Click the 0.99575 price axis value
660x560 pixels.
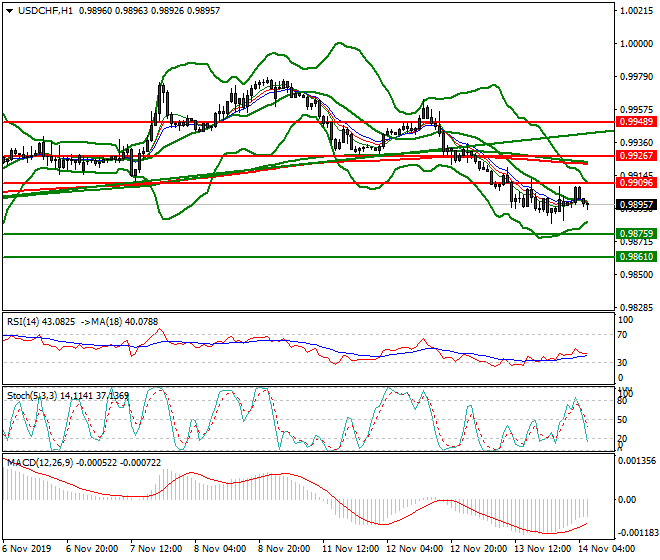636,109
